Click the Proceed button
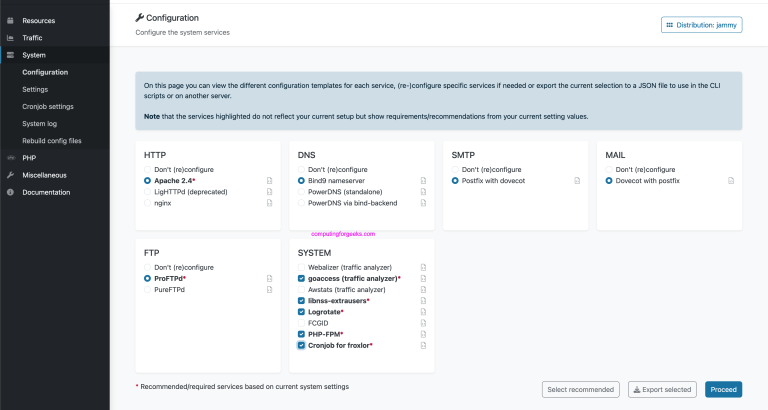Screen dimensions: 768x410 pos(723,389)
